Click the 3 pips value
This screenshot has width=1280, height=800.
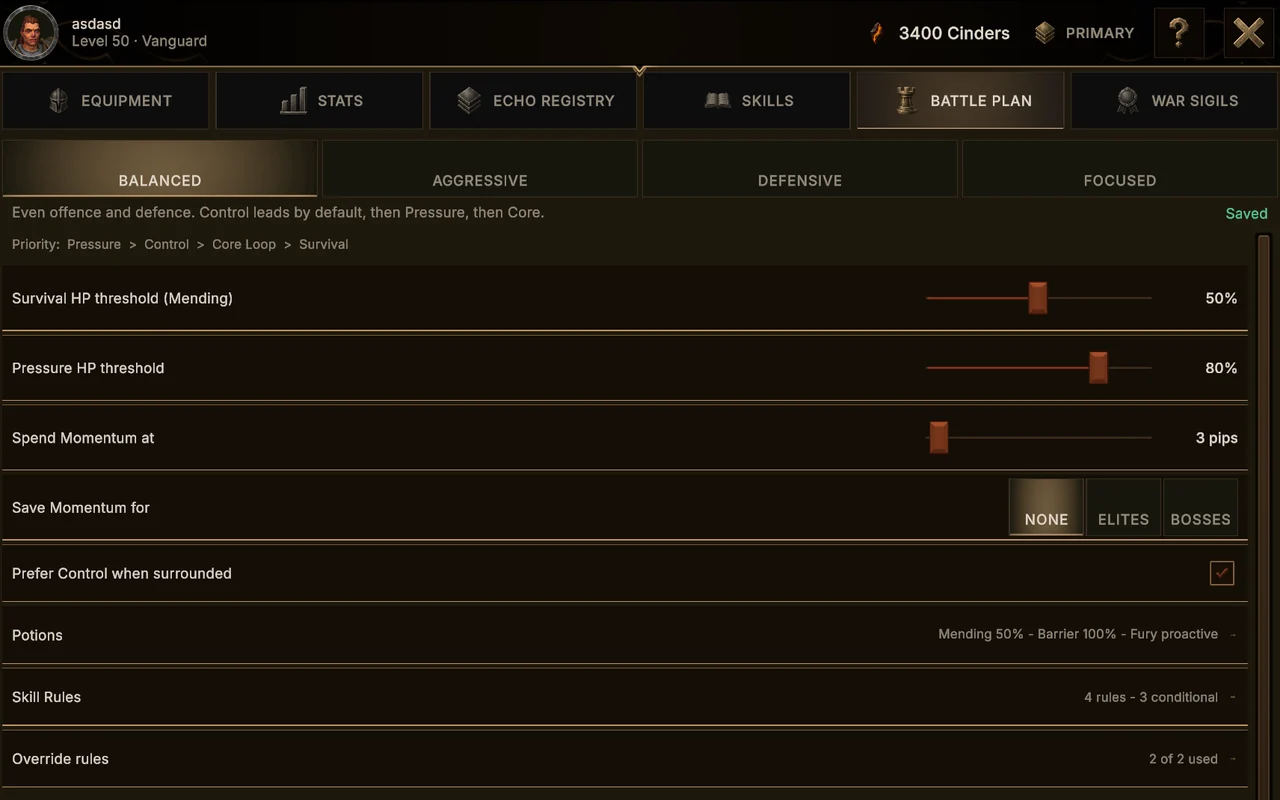1217,438
